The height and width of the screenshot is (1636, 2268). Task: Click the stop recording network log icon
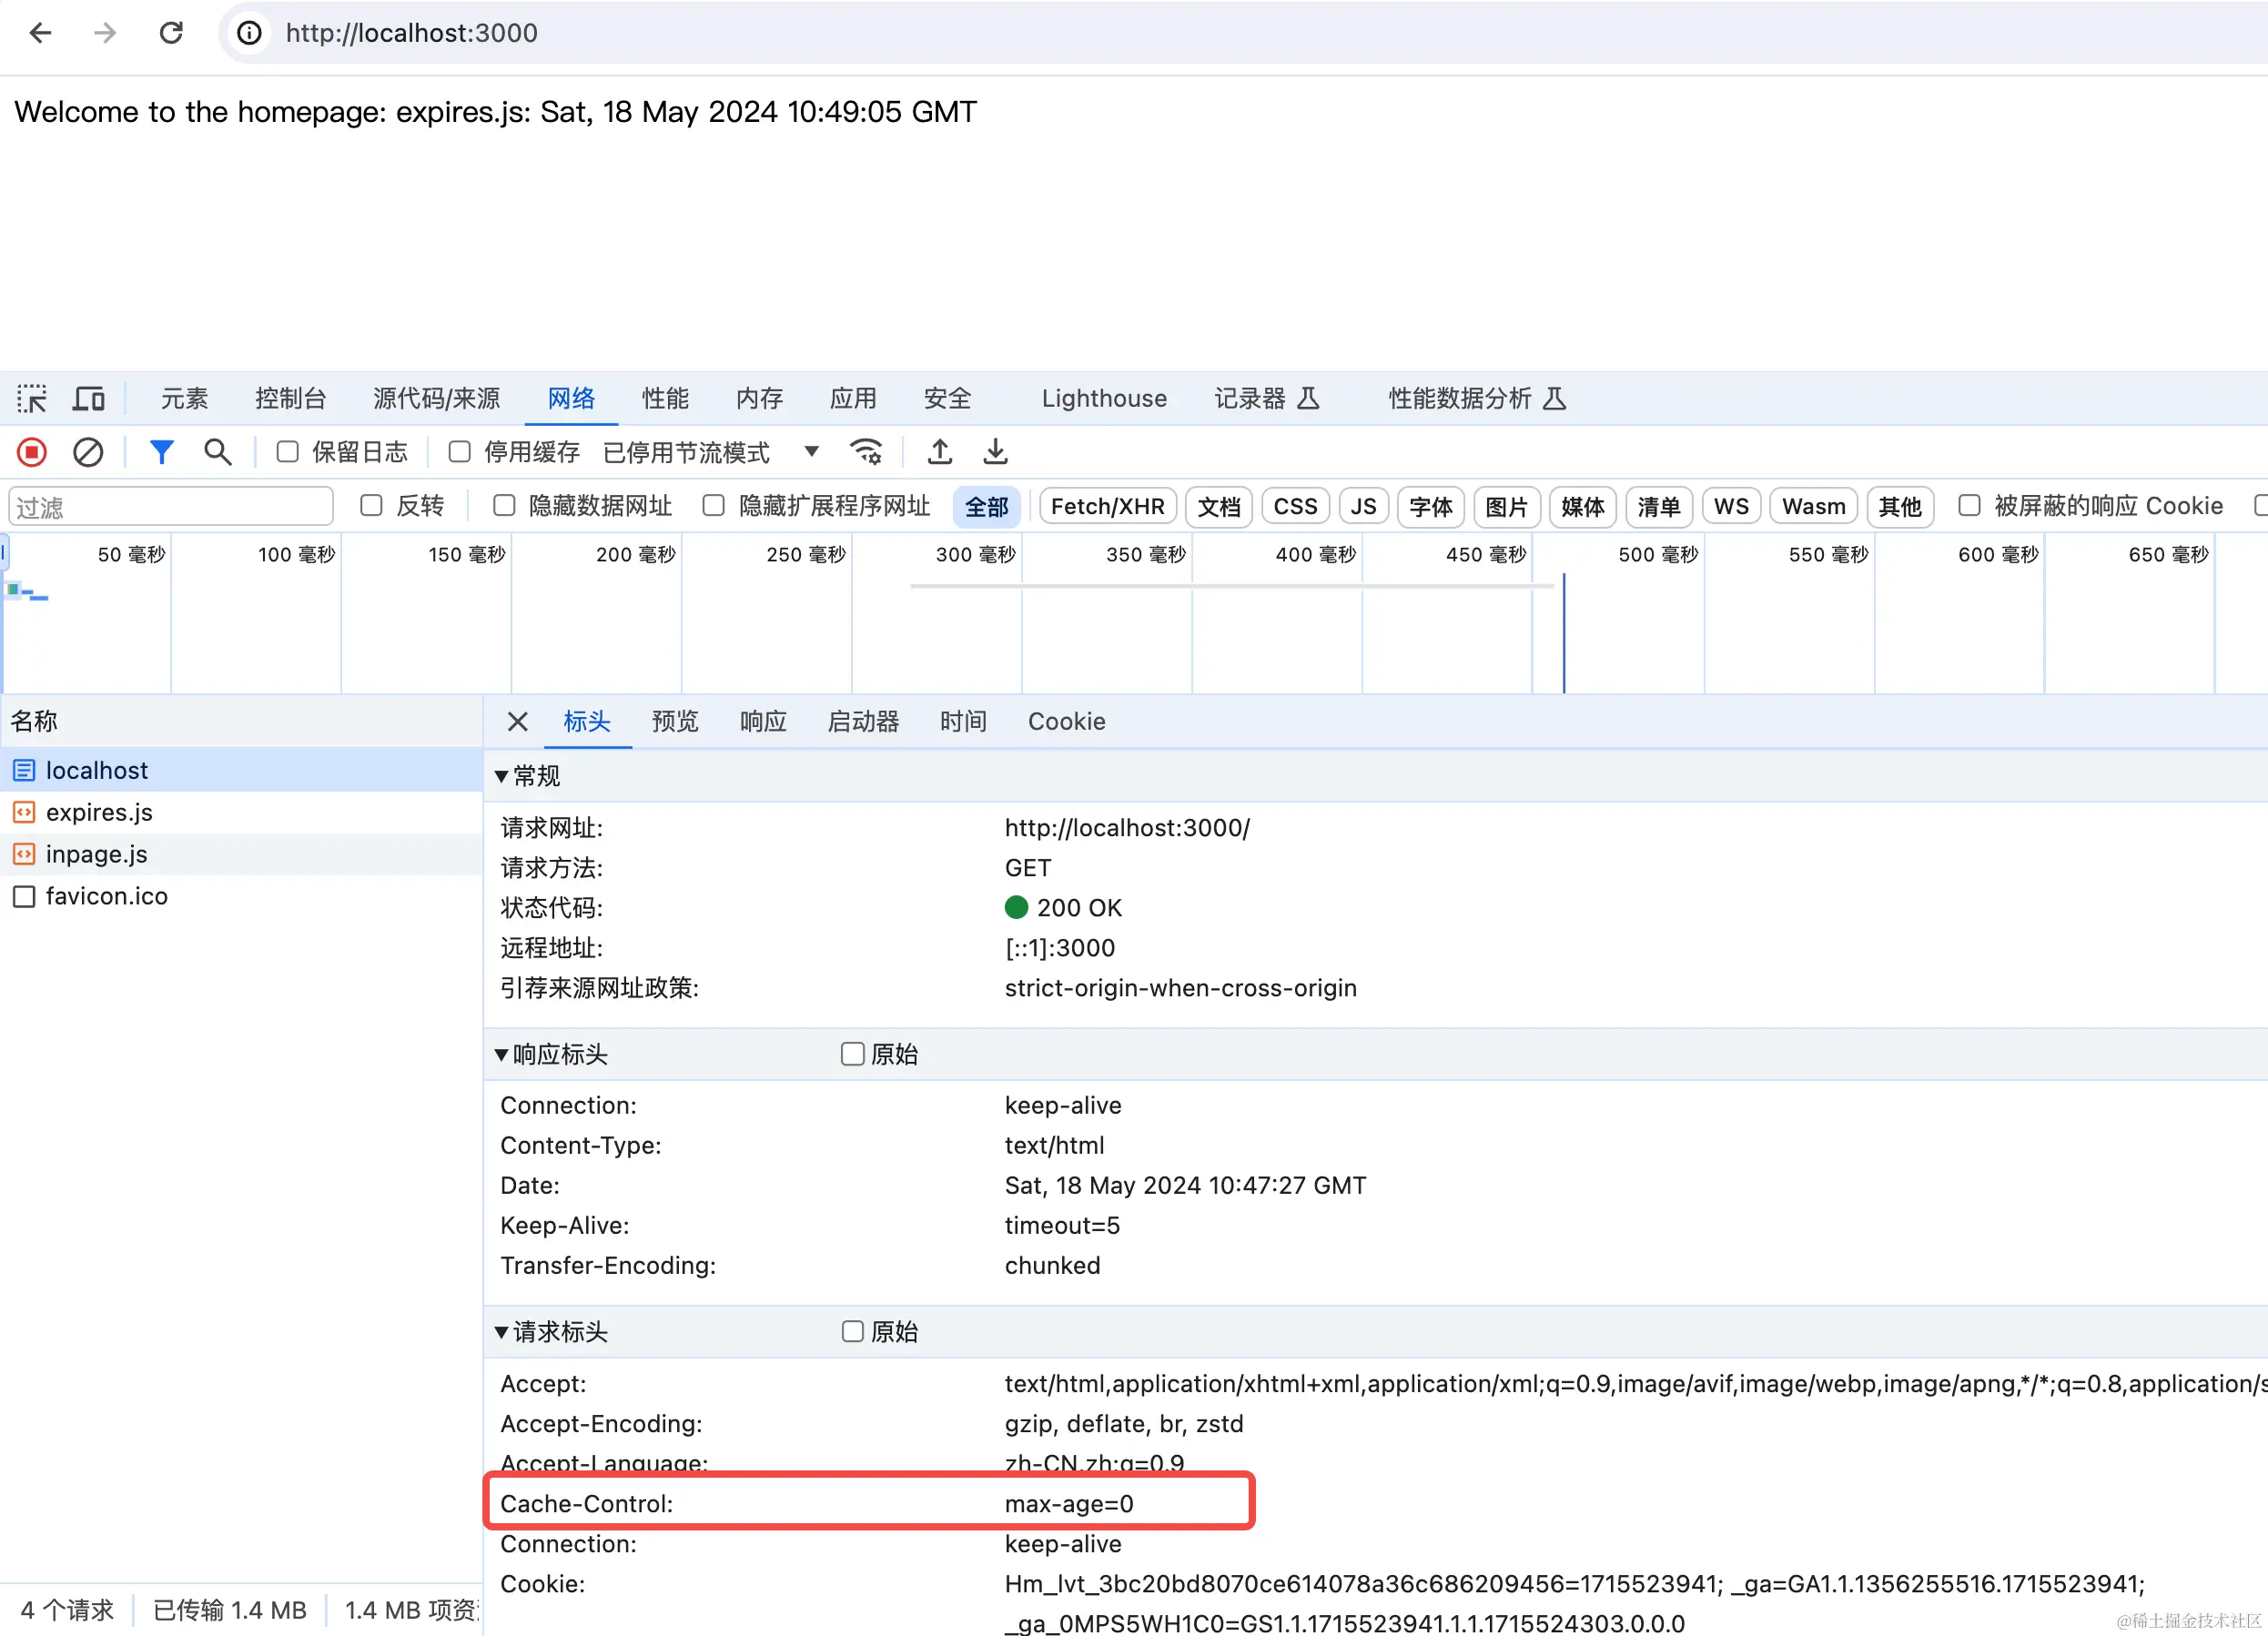coord(32,452)
